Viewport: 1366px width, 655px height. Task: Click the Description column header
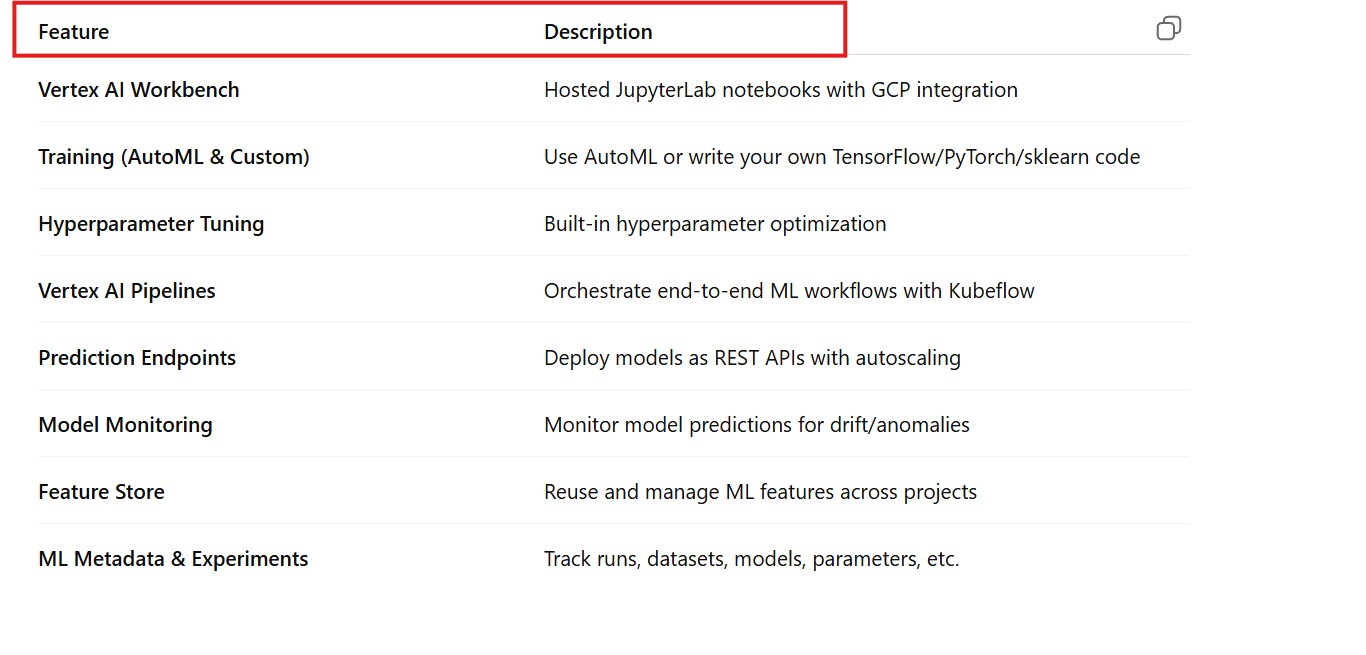click(x=598, y=32)
